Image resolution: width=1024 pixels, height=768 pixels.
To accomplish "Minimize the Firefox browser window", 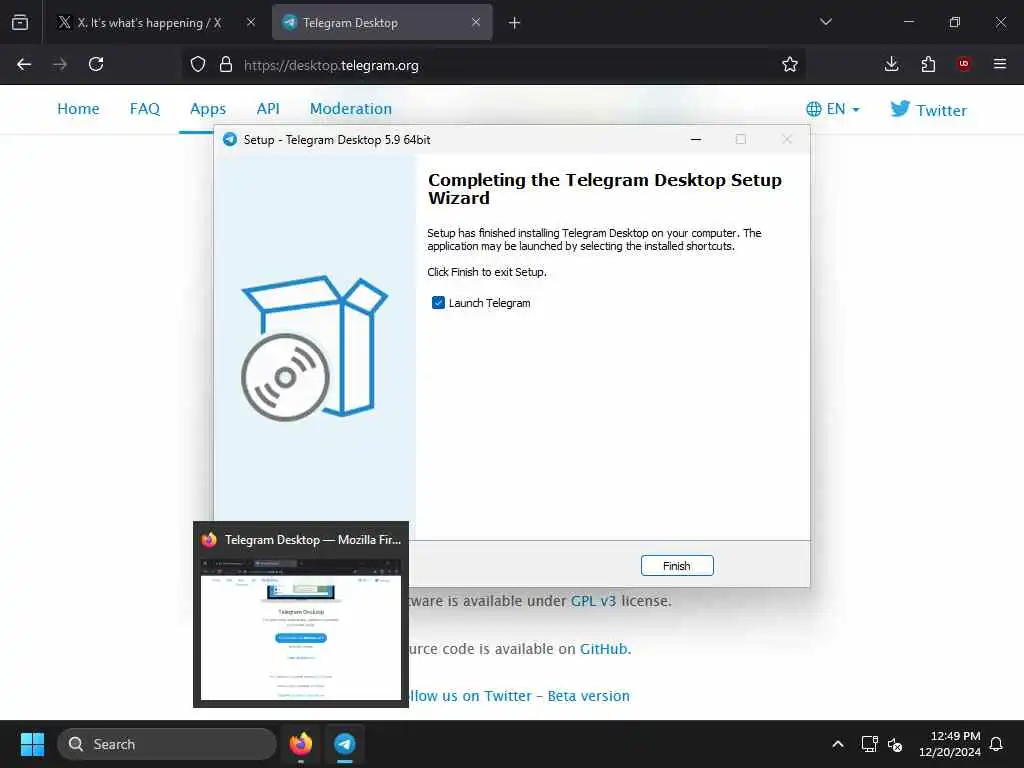I will click(x=908, y=22).
